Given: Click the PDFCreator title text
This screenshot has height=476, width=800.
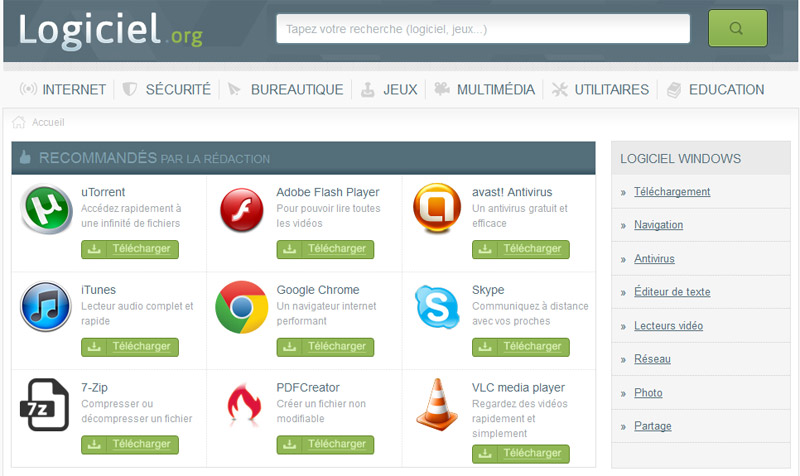Looking at the screenshot, I should [x=308, y=388].
